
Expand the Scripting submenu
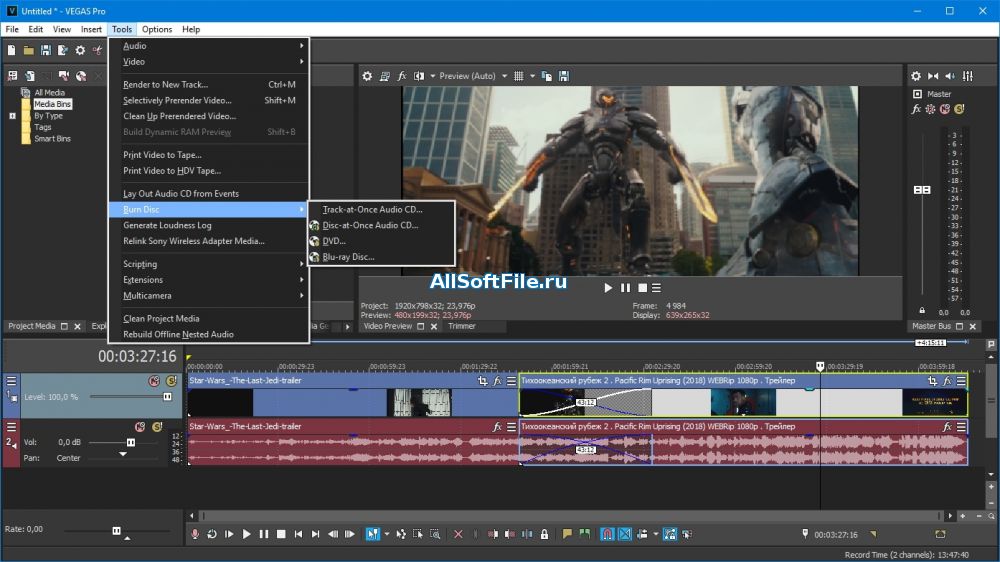click(x=209, y=263)
